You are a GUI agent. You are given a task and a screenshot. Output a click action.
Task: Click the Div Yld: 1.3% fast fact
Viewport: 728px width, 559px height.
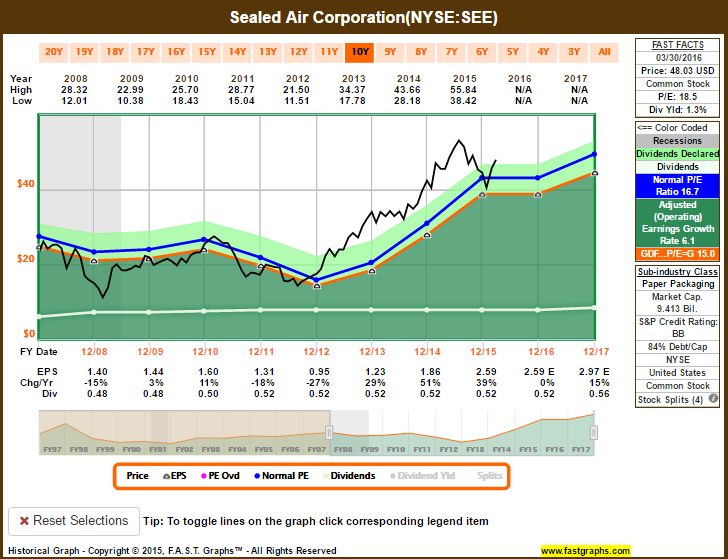[677, 110]
